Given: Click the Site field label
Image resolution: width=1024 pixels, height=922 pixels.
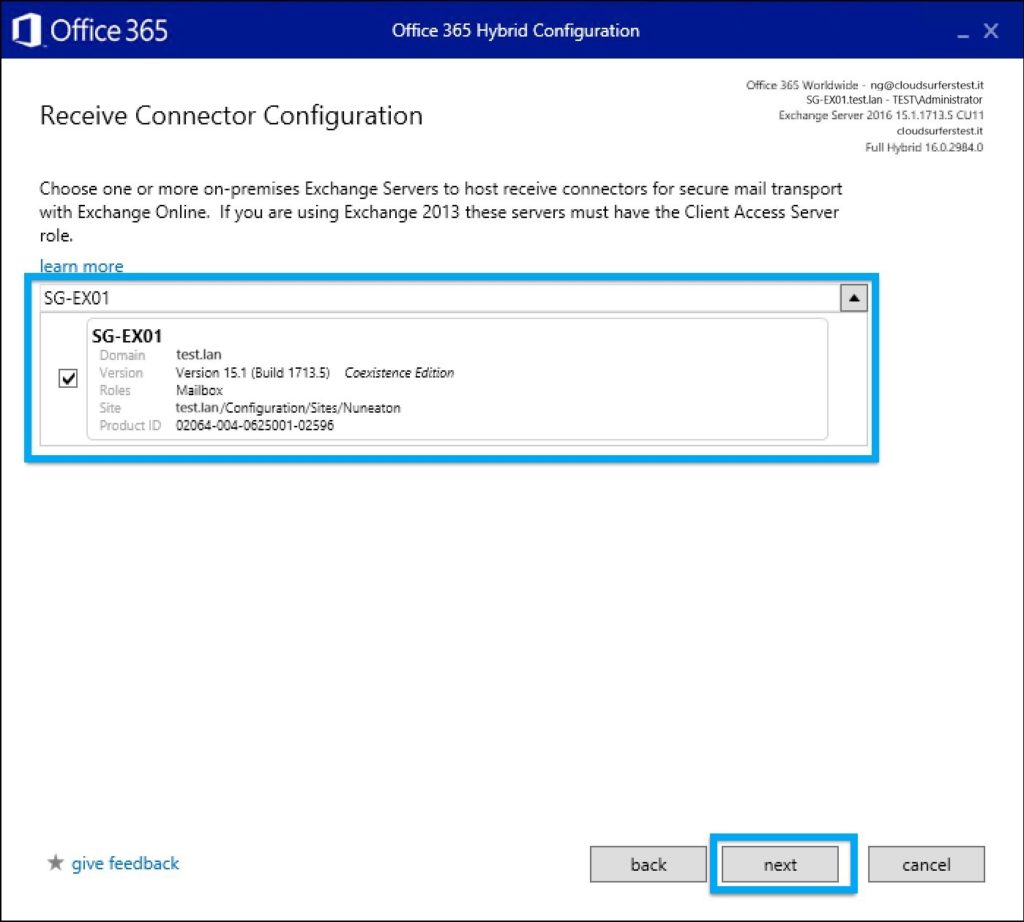Looking at the screenshot, I should pos(110,408).
